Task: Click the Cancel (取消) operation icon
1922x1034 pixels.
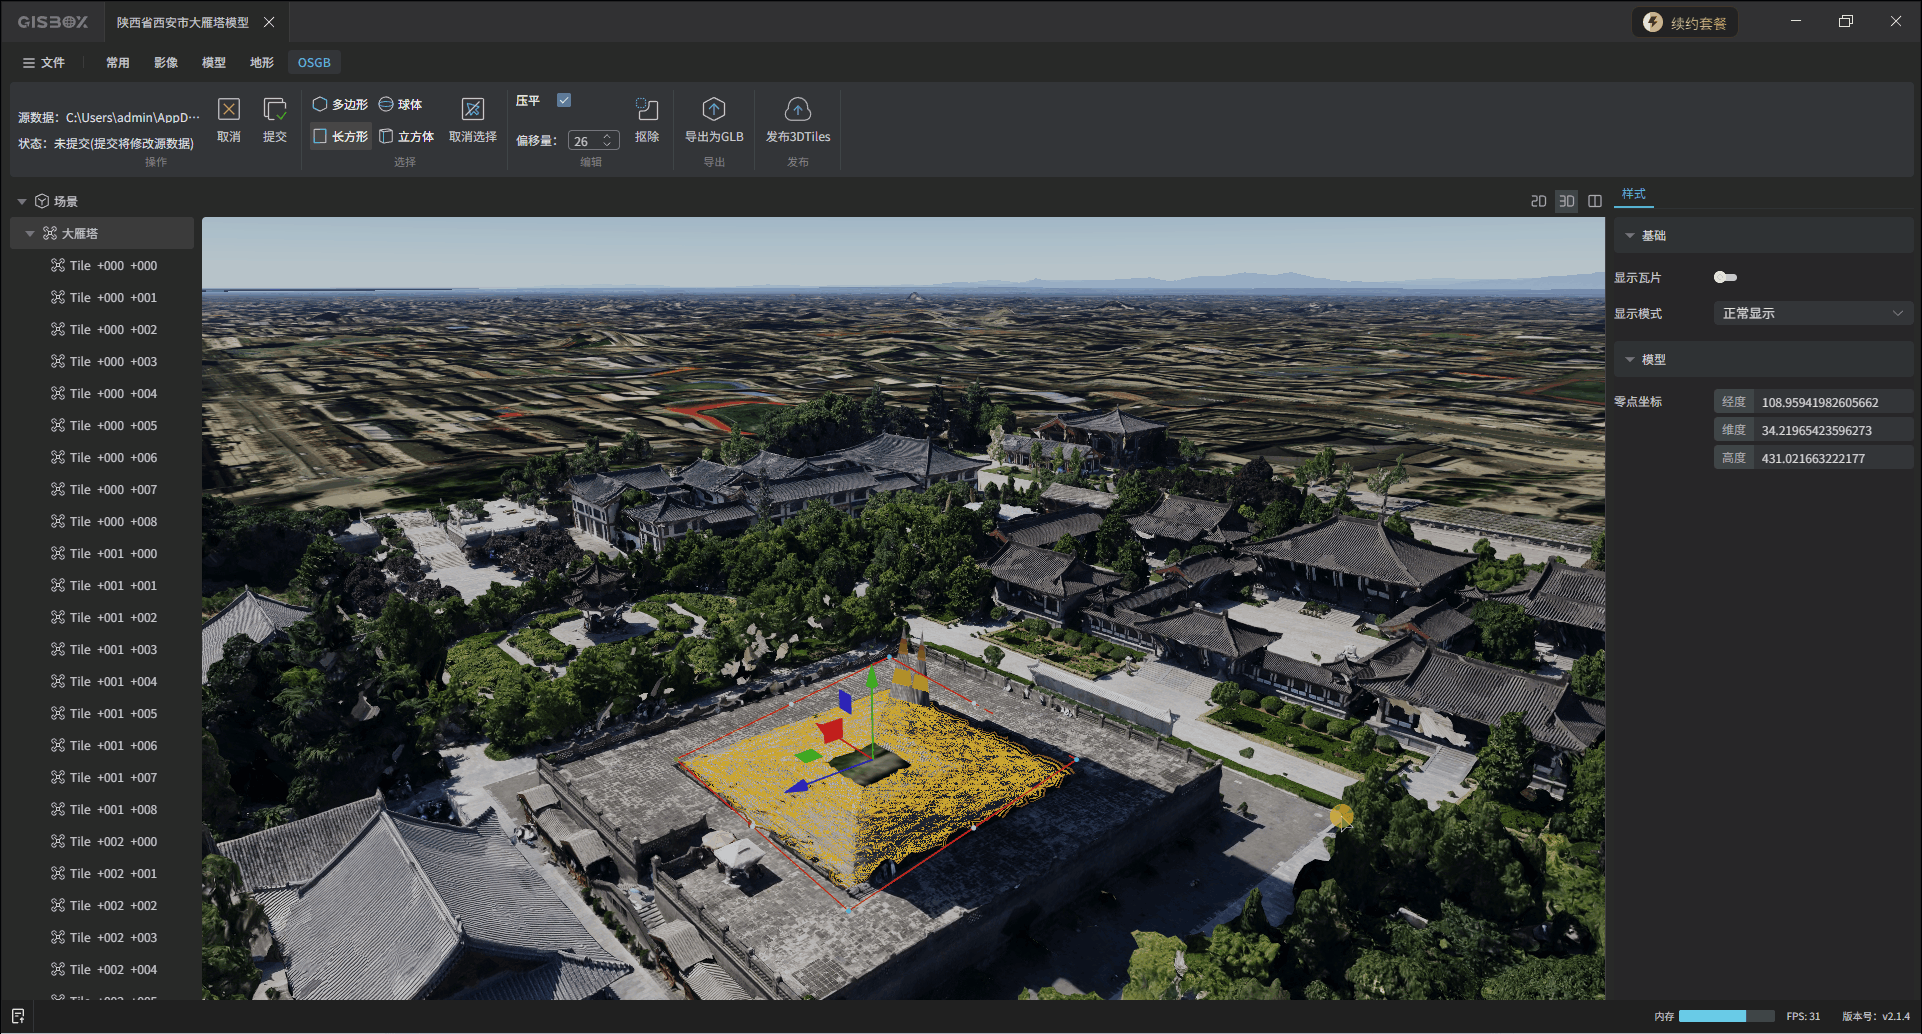Action: 229,110
